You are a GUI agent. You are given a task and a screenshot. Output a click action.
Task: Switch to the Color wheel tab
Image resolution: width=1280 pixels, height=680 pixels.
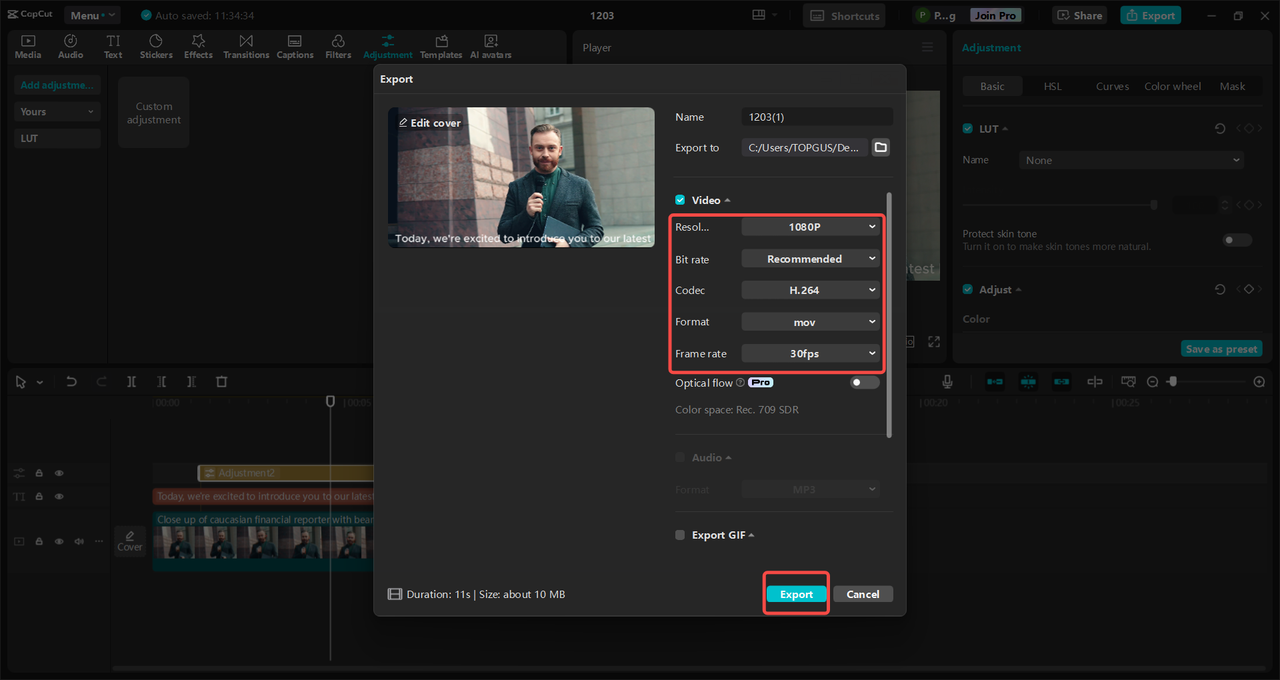(x=1173, y=86)
